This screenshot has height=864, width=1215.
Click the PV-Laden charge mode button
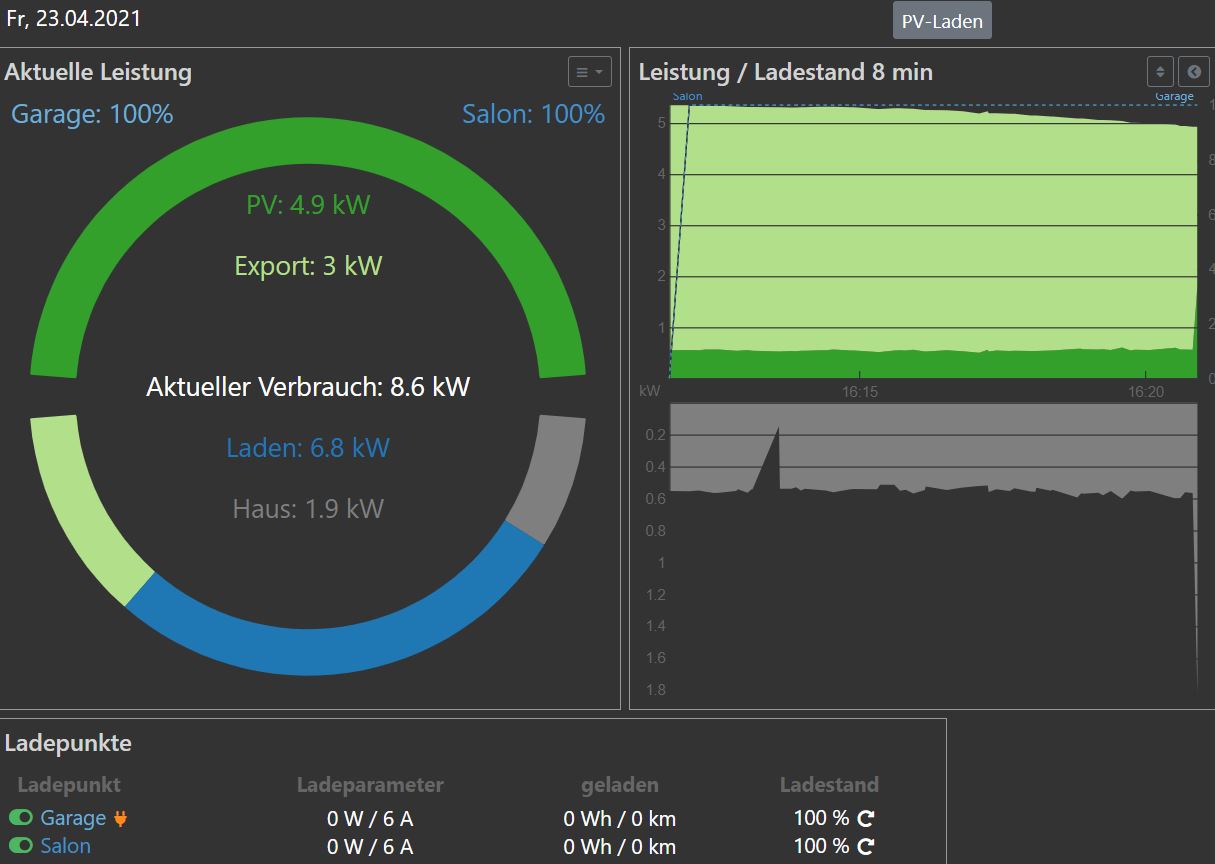point(941,21)
